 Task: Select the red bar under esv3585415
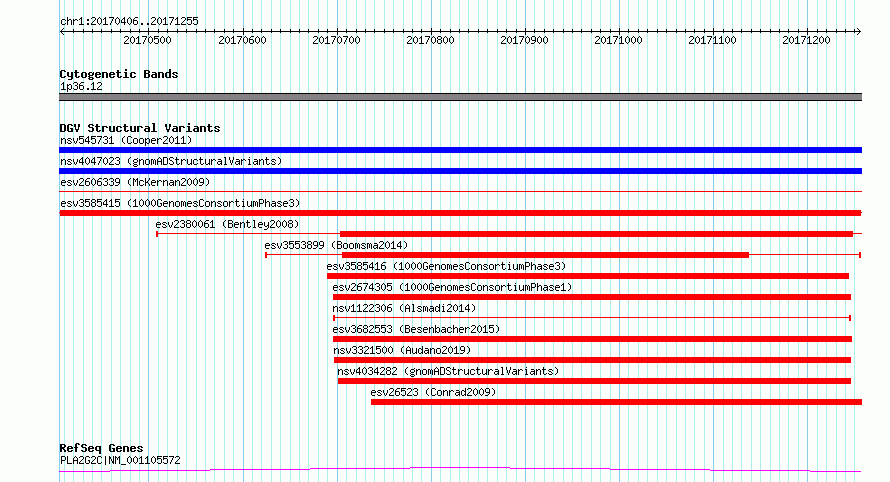[x=460, y=213]
